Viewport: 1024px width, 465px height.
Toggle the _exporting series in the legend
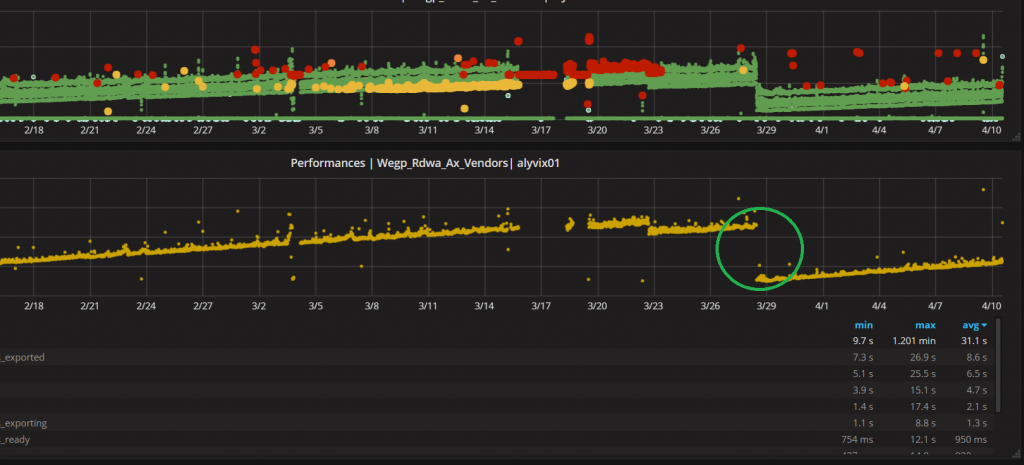coord(23,423)
